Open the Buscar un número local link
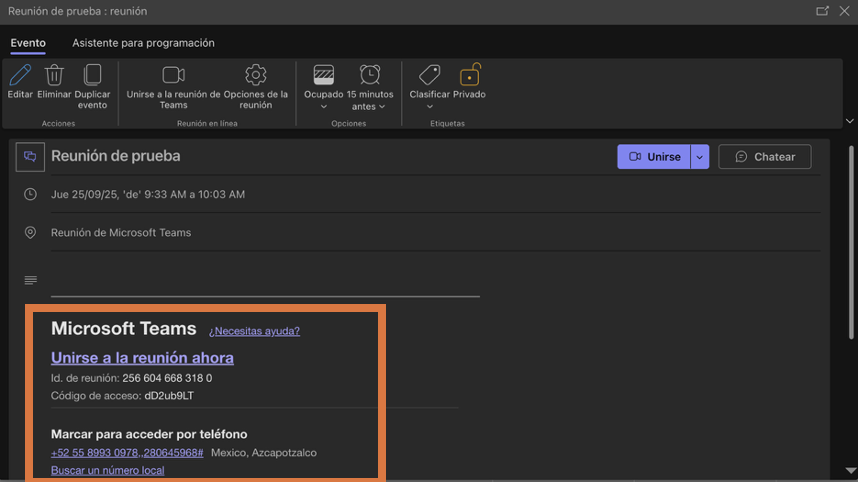This screenshot has height=482, width=860. [x=107, y=470]
